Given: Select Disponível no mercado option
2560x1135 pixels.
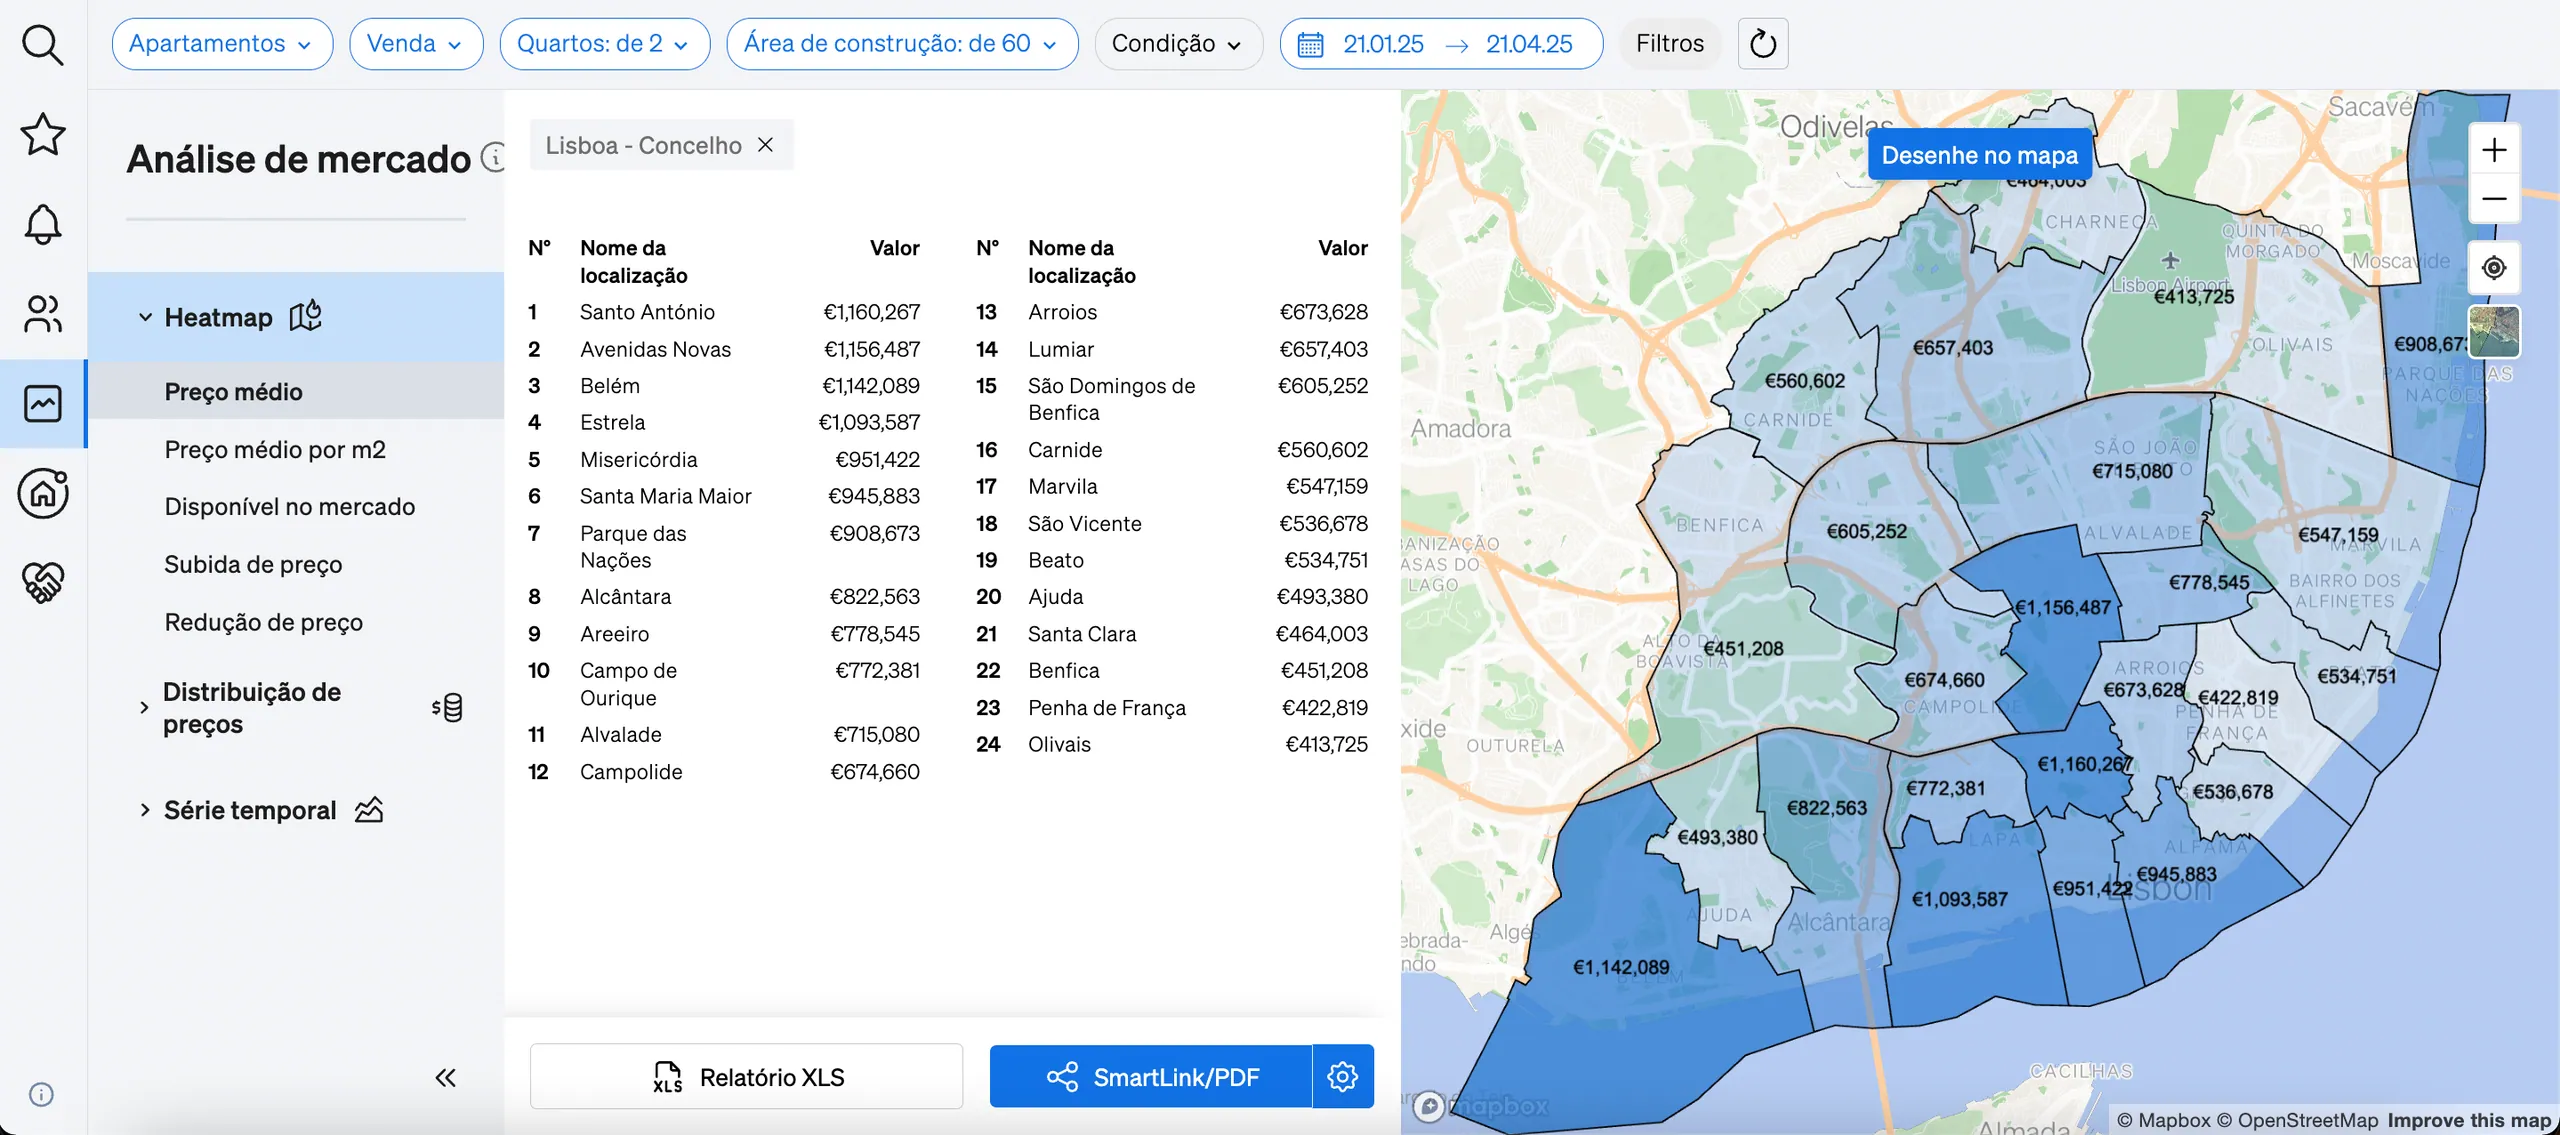Looking at the screenshot, I should 290,506.
